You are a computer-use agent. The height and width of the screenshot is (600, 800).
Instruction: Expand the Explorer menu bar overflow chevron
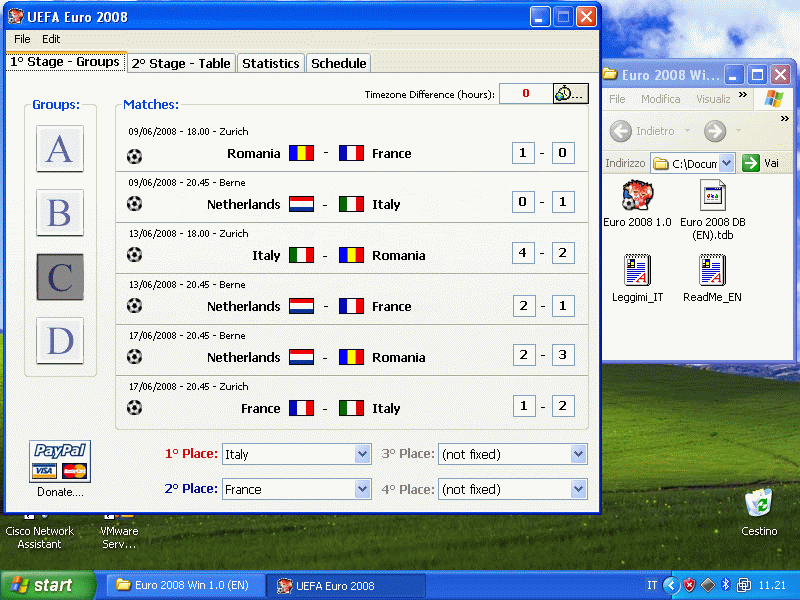point(743,95)
